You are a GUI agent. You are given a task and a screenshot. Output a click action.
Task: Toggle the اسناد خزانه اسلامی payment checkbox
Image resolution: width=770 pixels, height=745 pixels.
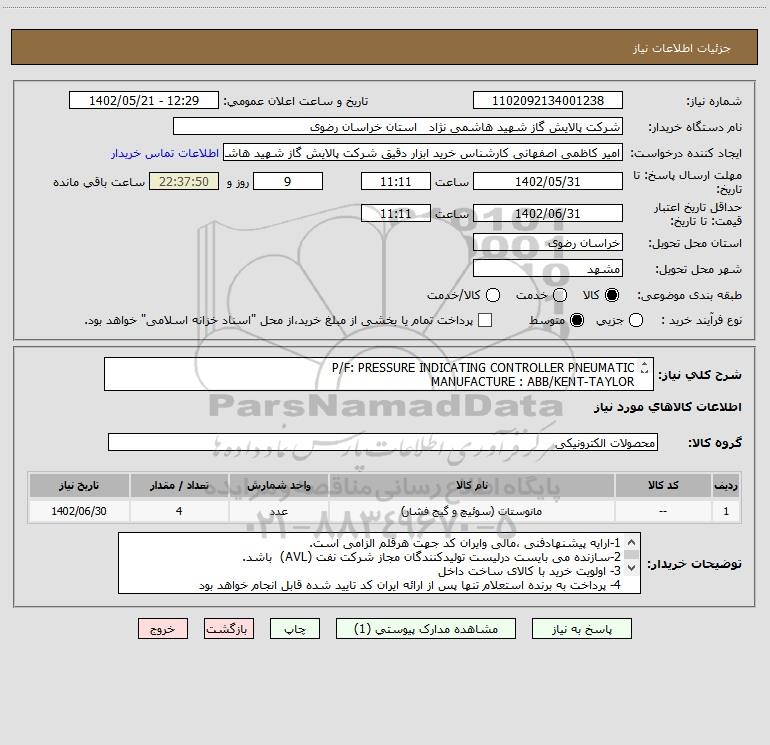485,320
